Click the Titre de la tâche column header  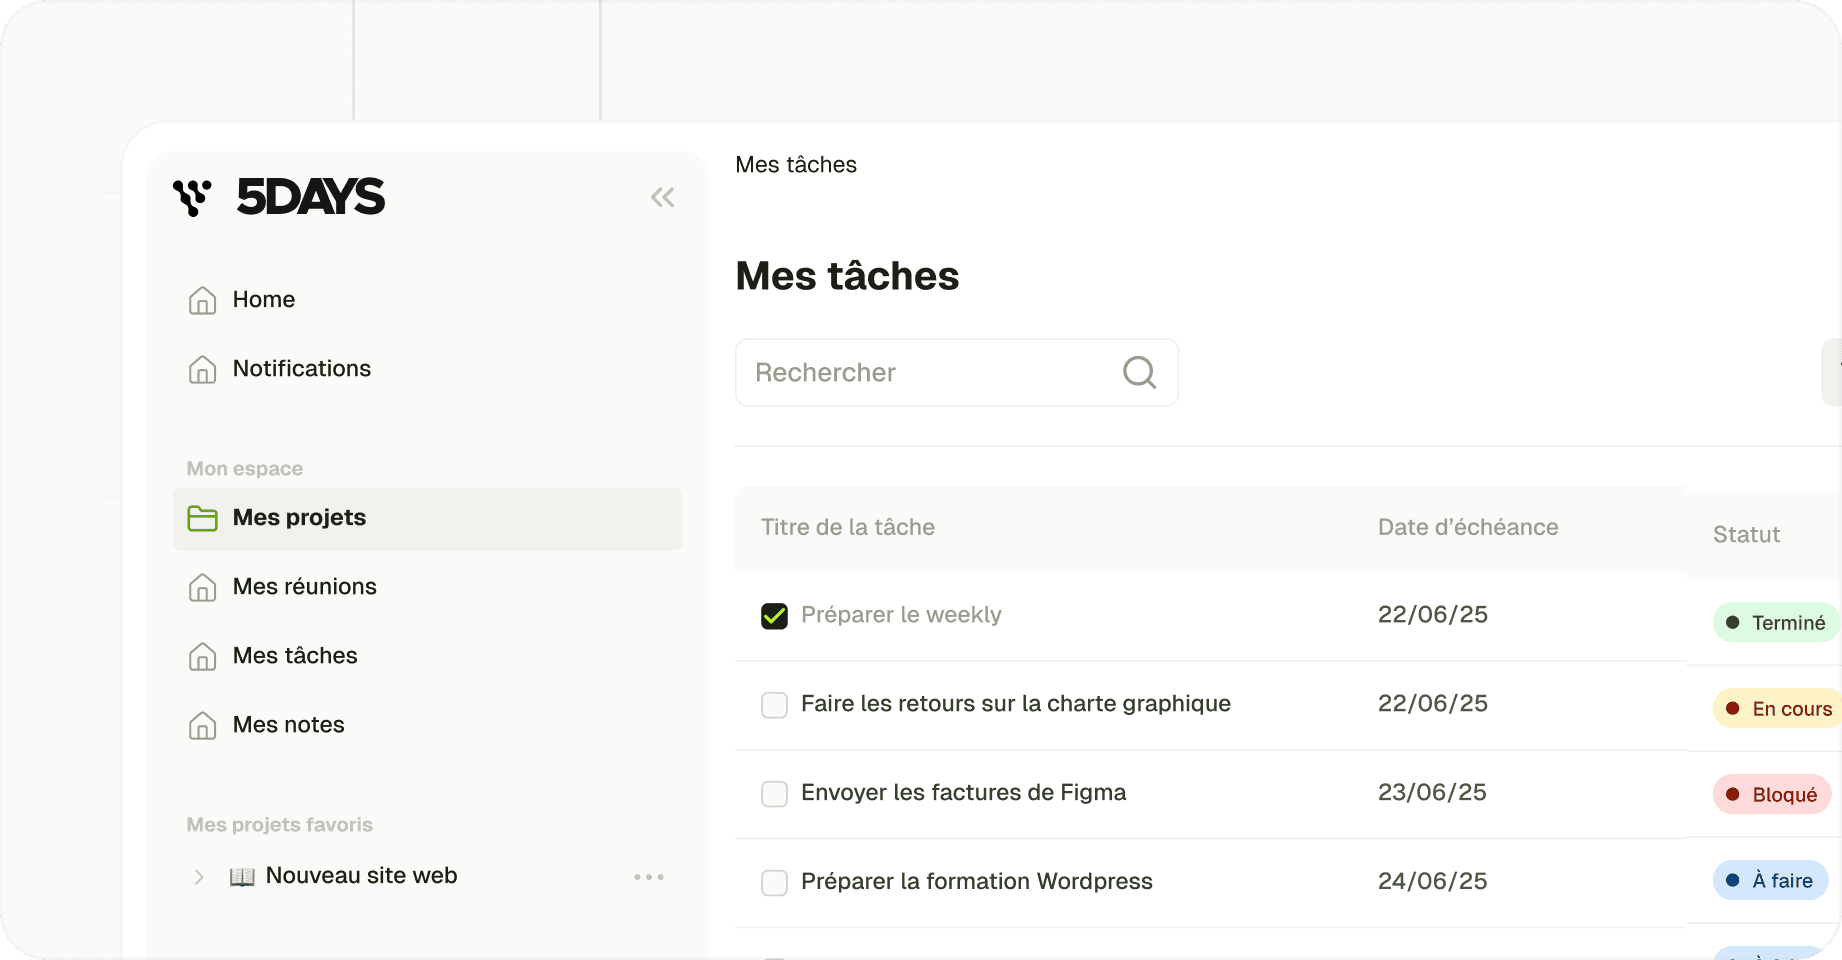click(848, 527)
